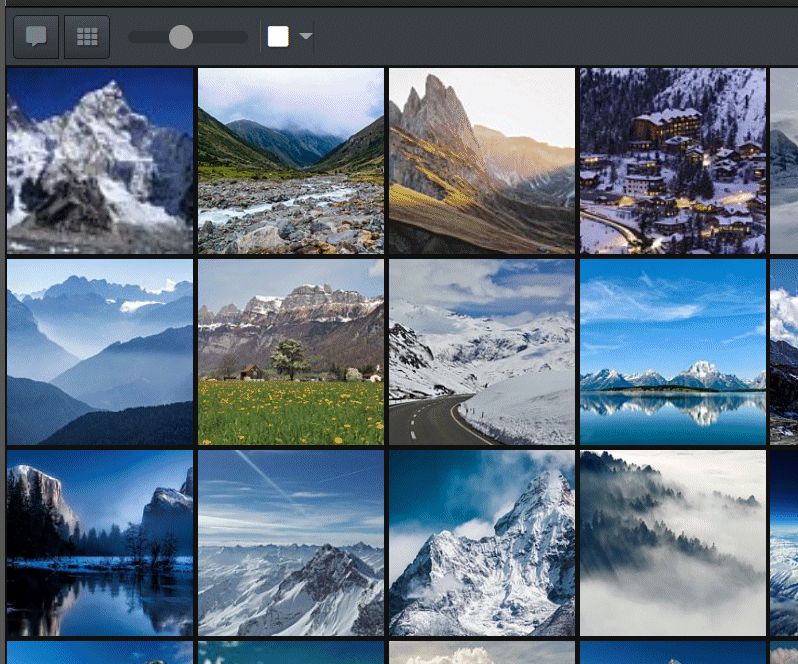This screenshot has width=798, height=664.
Task: Select the white background color swatch
Action: [x=278, y=37]
